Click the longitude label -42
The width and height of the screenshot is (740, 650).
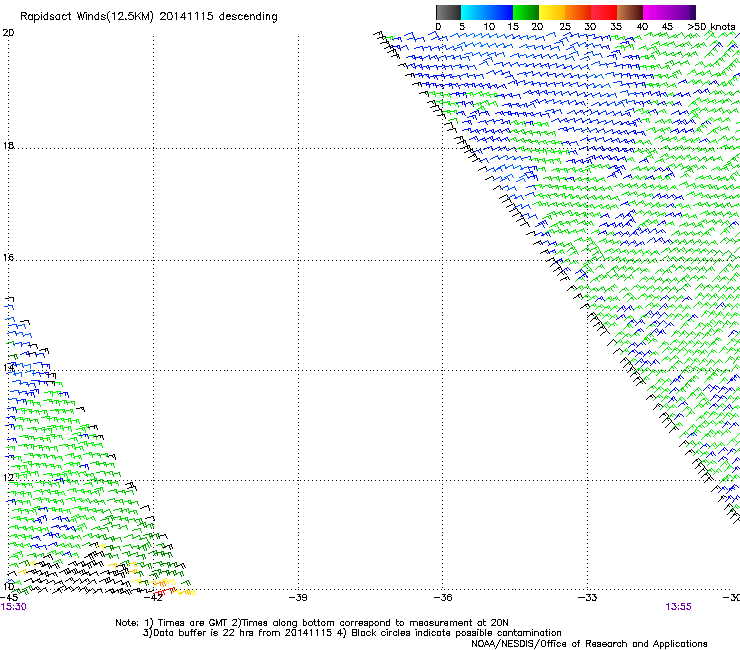coord(153,597)
